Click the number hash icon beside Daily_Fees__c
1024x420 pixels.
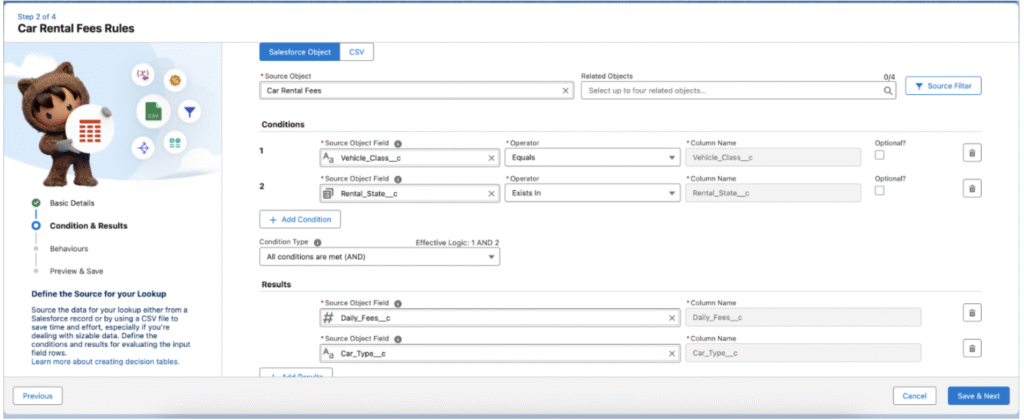328,317
